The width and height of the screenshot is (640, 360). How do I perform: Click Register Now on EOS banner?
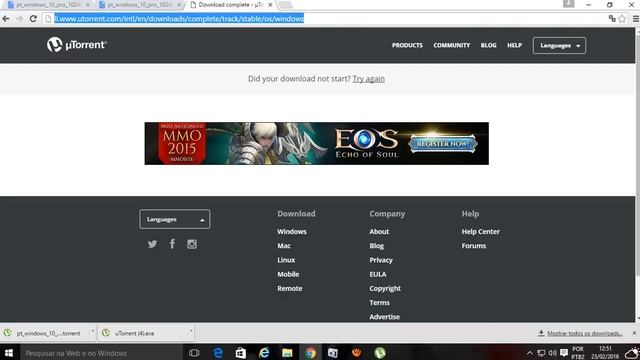tap(443, 144)
